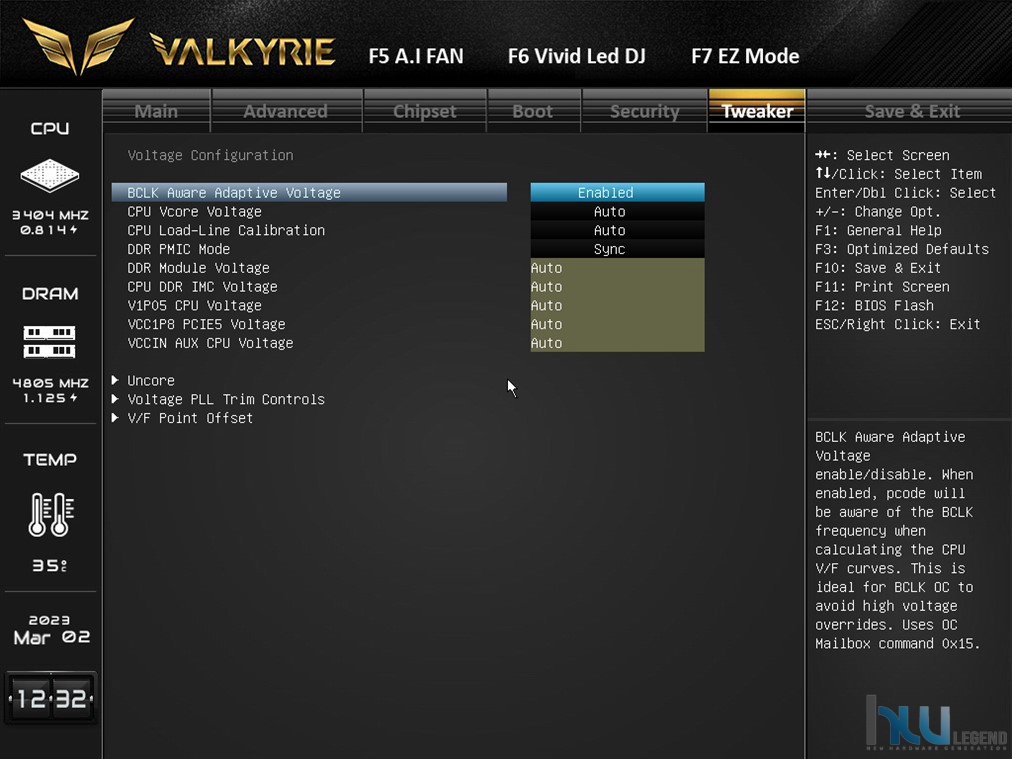Select V1P05 CPU Voltage label

[x=194, y=305]
